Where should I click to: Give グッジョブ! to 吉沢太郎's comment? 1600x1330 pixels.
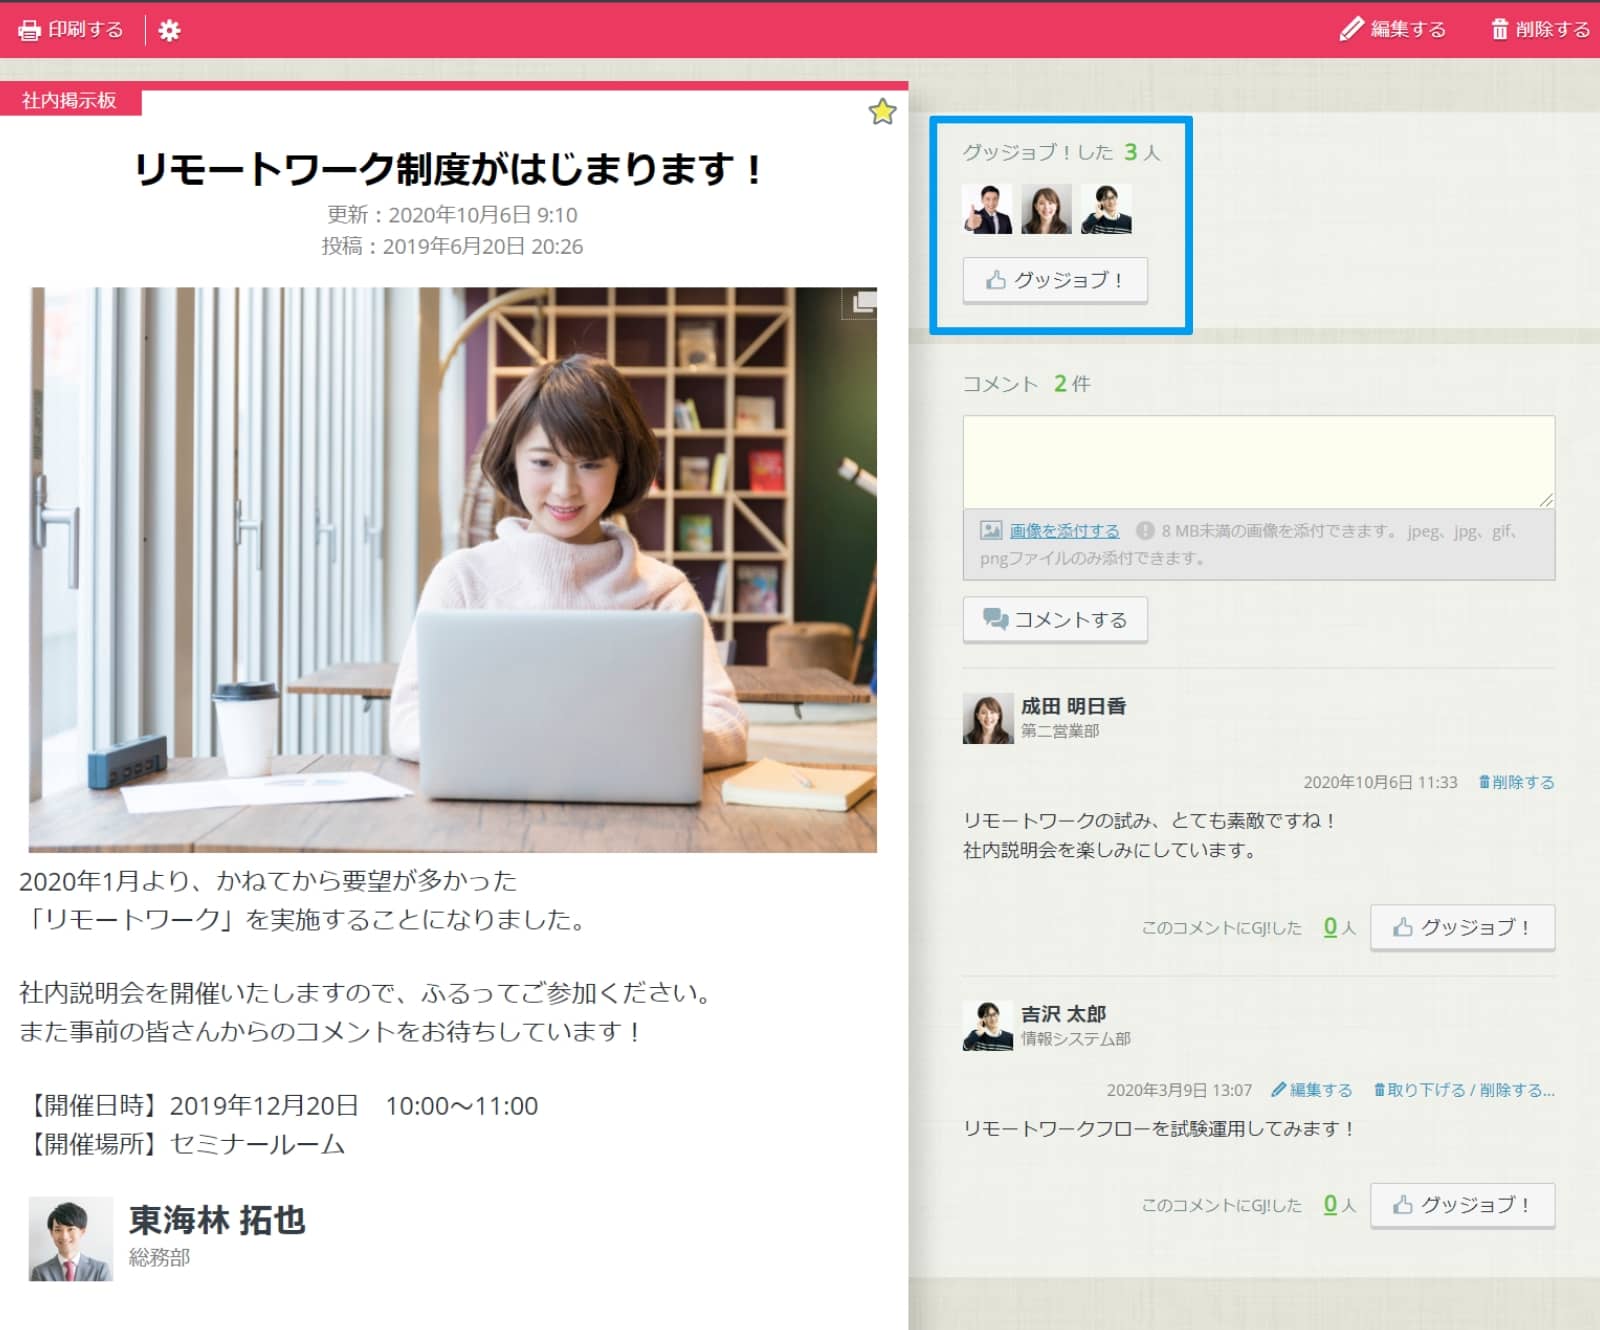(x=1461, y=1205)
